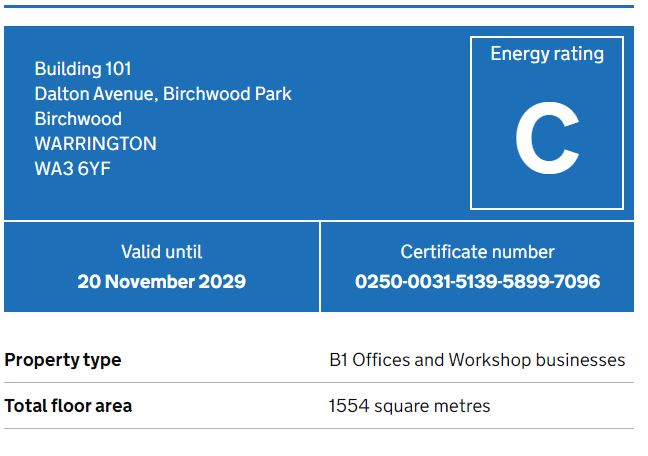Click the "Property type" row heading

pyautogui.click(x=63, y=360)
